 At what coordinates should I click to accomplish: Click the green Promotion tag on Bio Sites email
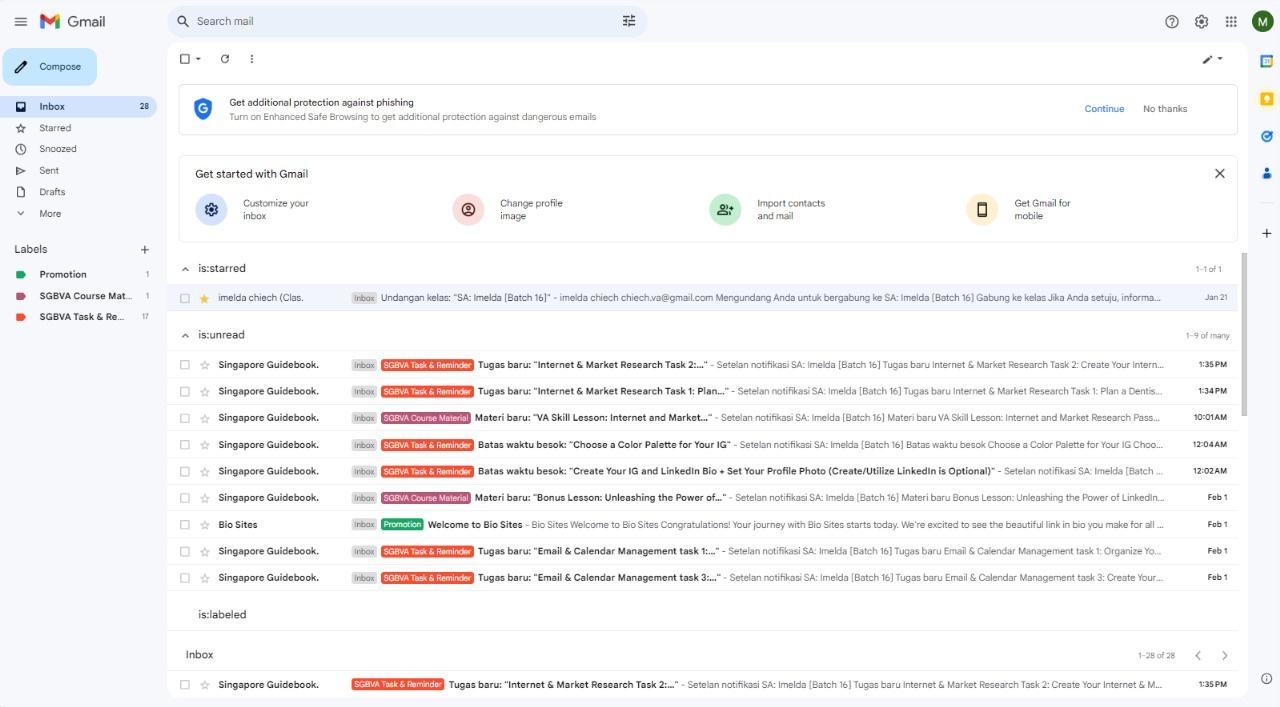click(402, 524)
